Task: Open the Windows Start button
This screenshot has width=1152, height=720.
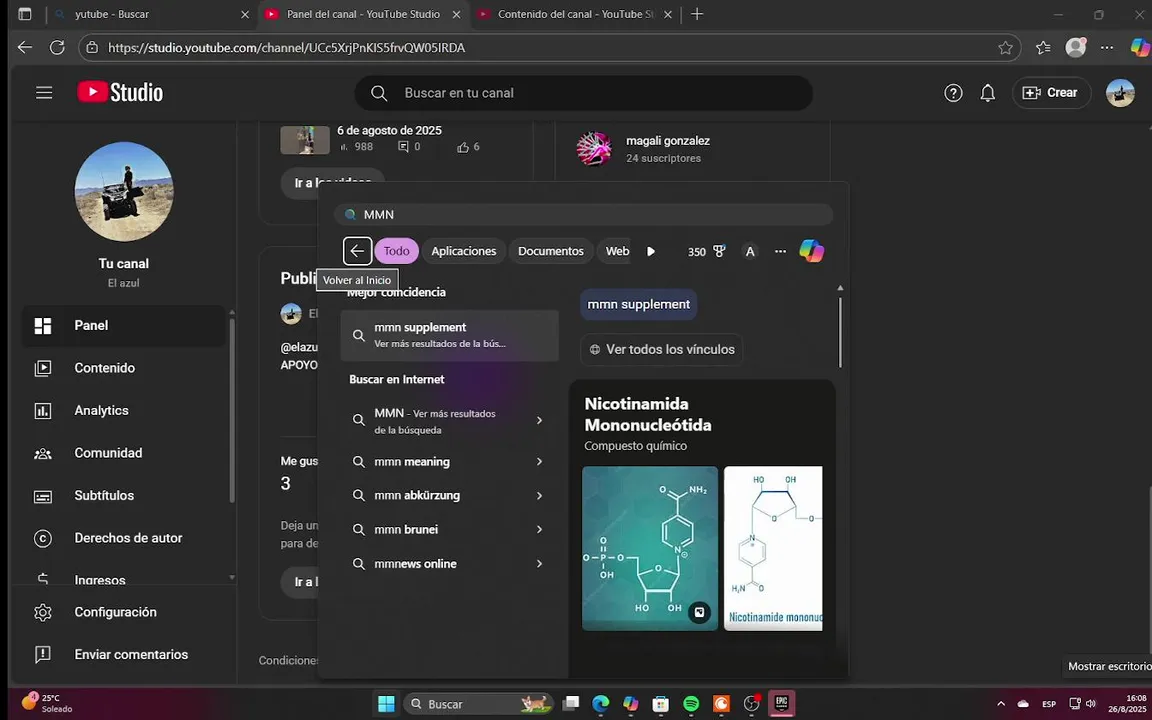Action: (x=386, y=704)
